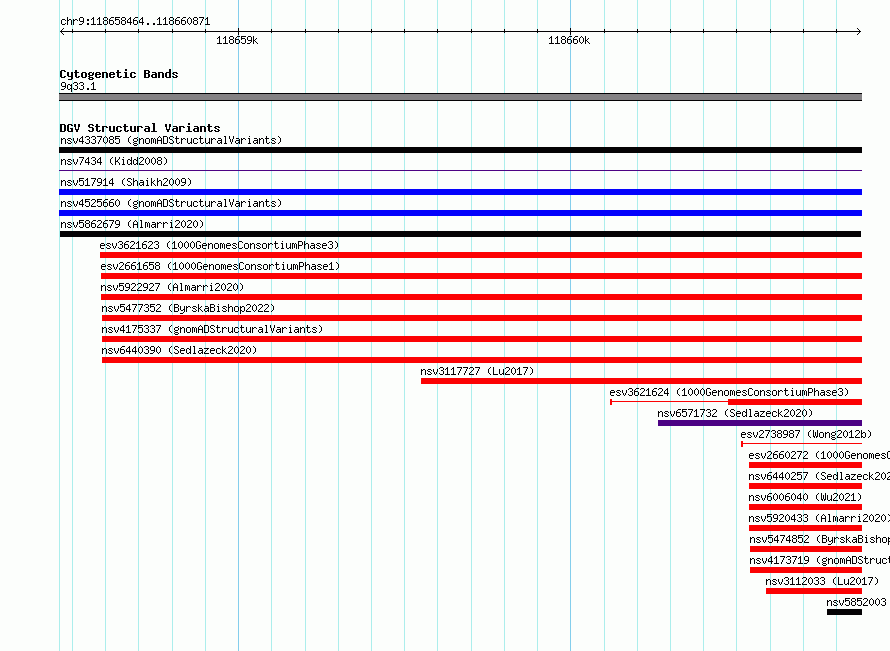This screenshot has width=890, height=651.
Task: Open nsv6440257 Sedlazeck label
Action: click(818, 476)
